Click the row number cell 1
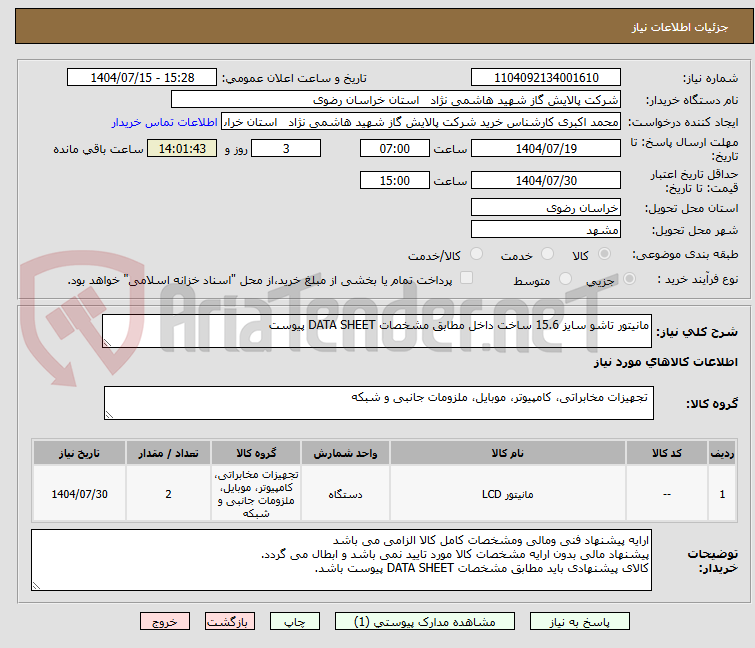The height and width of the screenshot is (648, 755). point(722,494)
